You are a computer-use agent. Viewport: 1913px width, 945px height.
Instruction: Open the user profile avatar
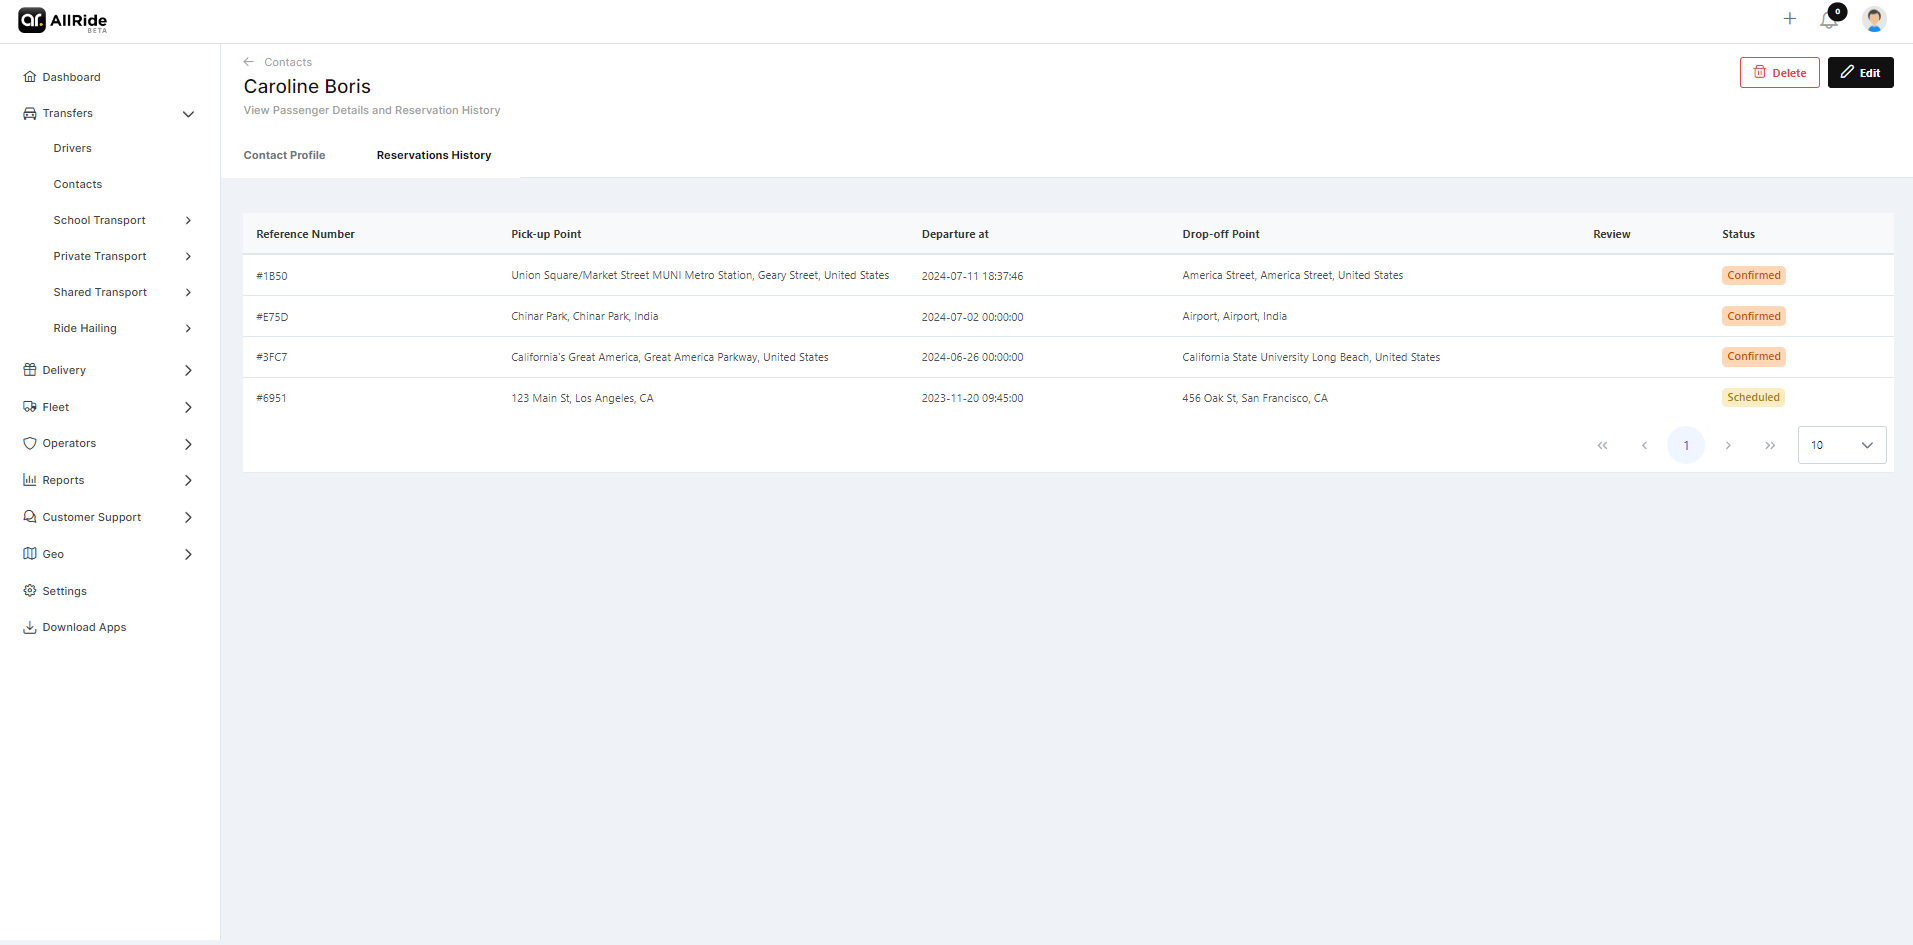click(x=1874, y=19)
